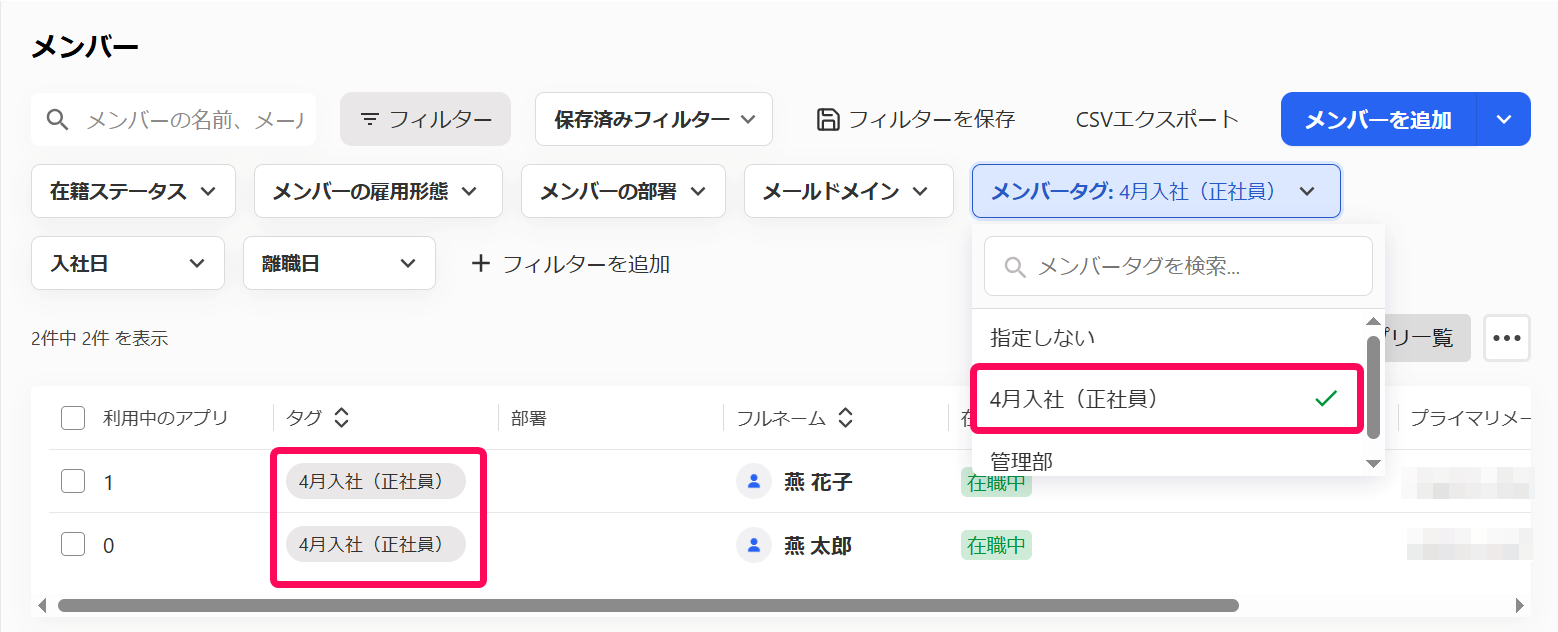Select 4月入社（正社員） option in tag list

(x=1168, y=399)
